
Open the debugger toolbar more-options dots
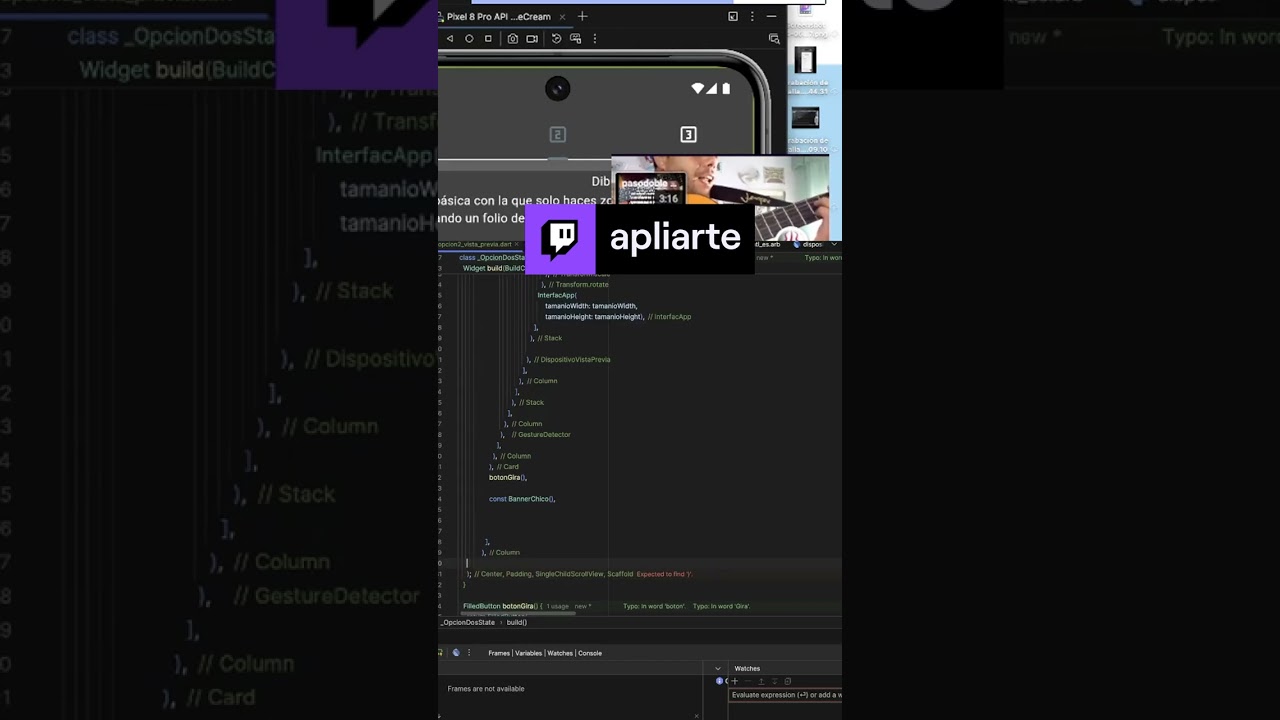point(469,653)
